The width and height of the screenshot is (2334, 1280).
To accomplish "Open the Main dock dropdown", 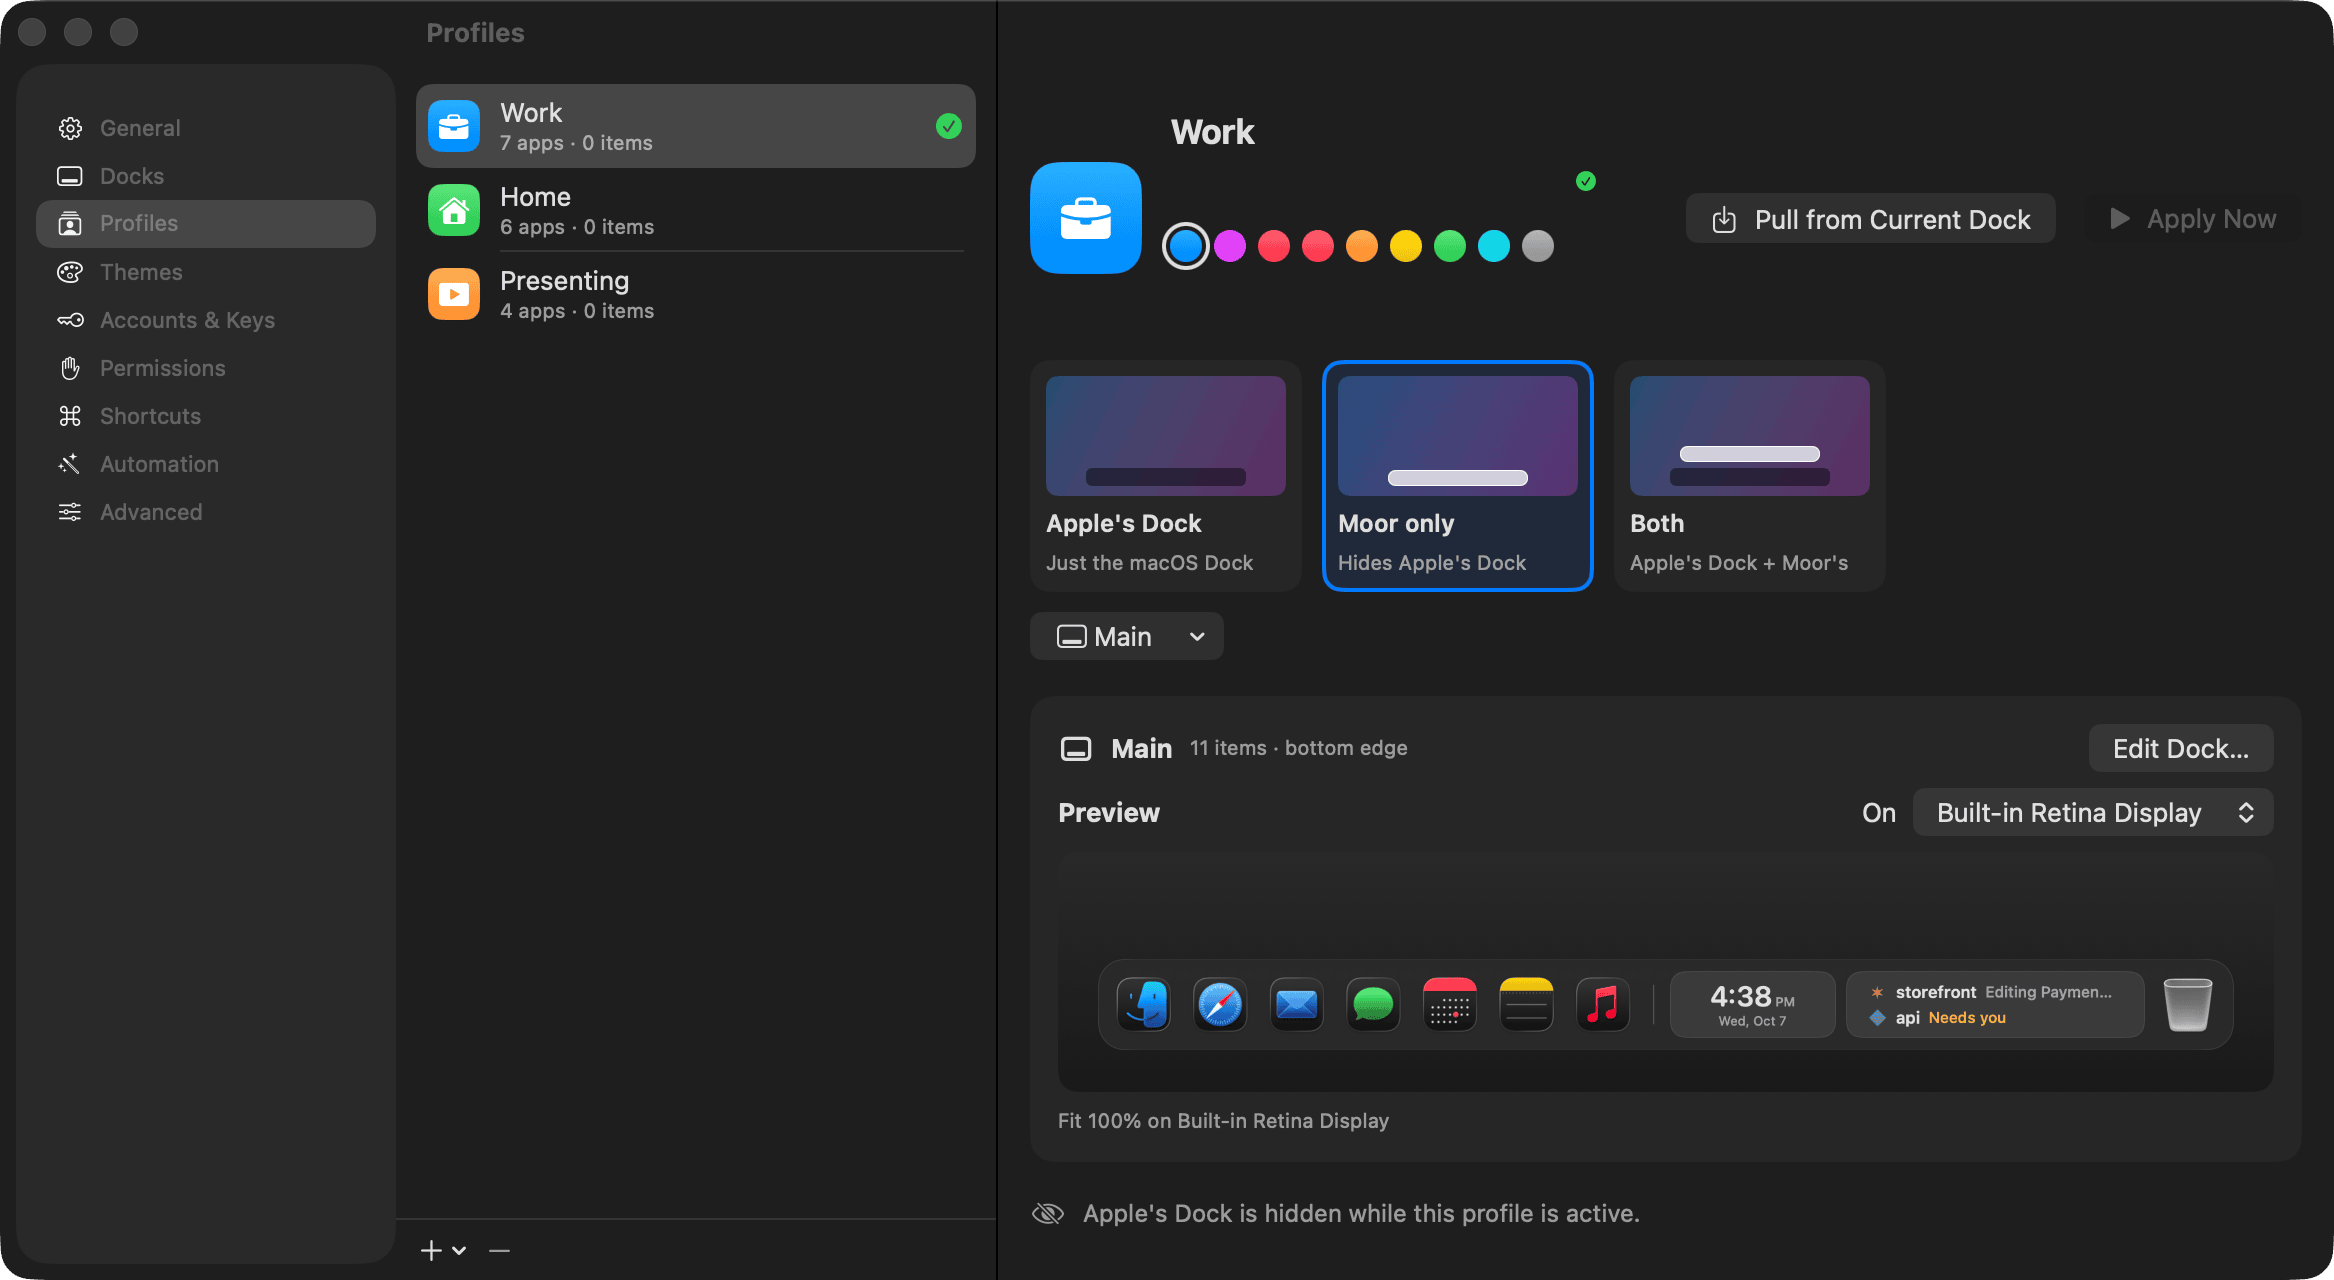I will [1127, 636].
